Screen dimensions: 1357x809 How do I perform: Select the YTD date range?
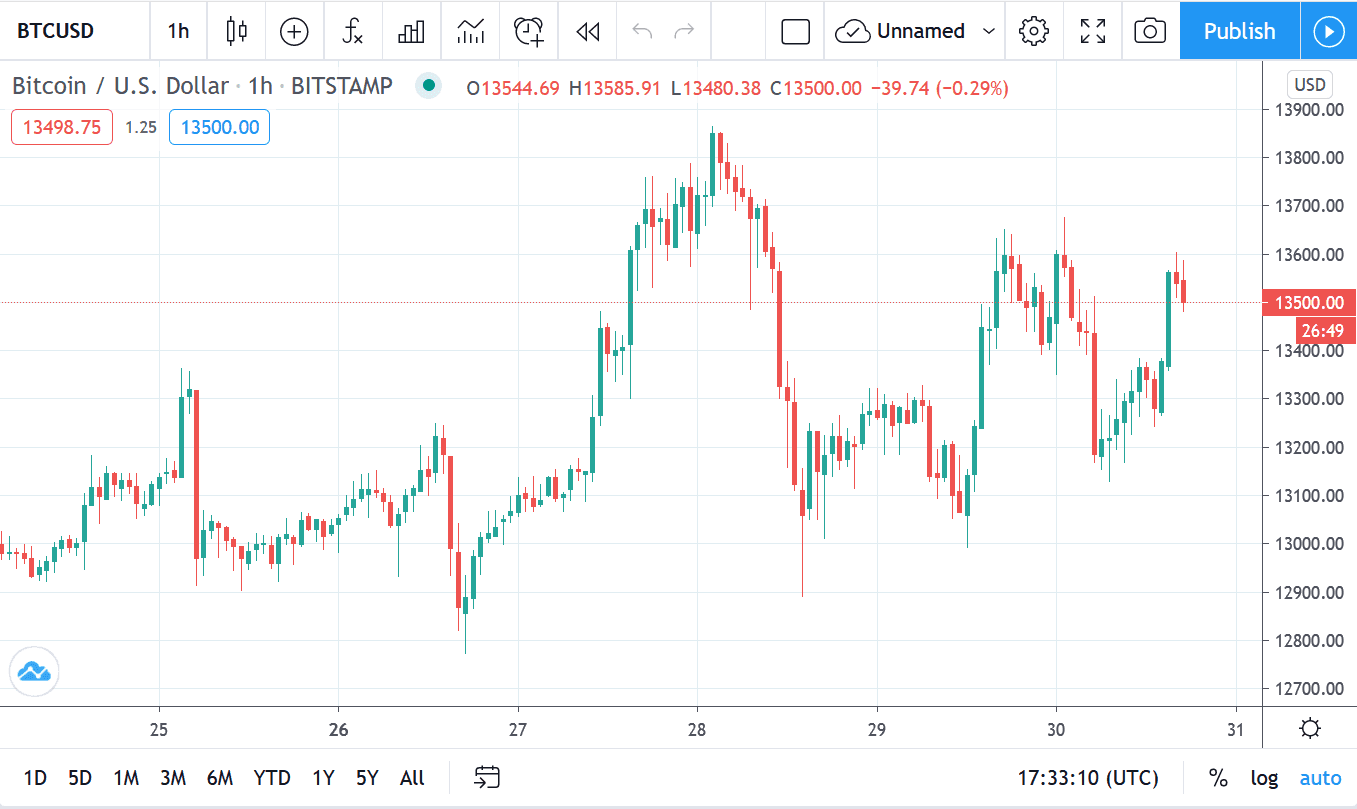[x=272, y=778]
